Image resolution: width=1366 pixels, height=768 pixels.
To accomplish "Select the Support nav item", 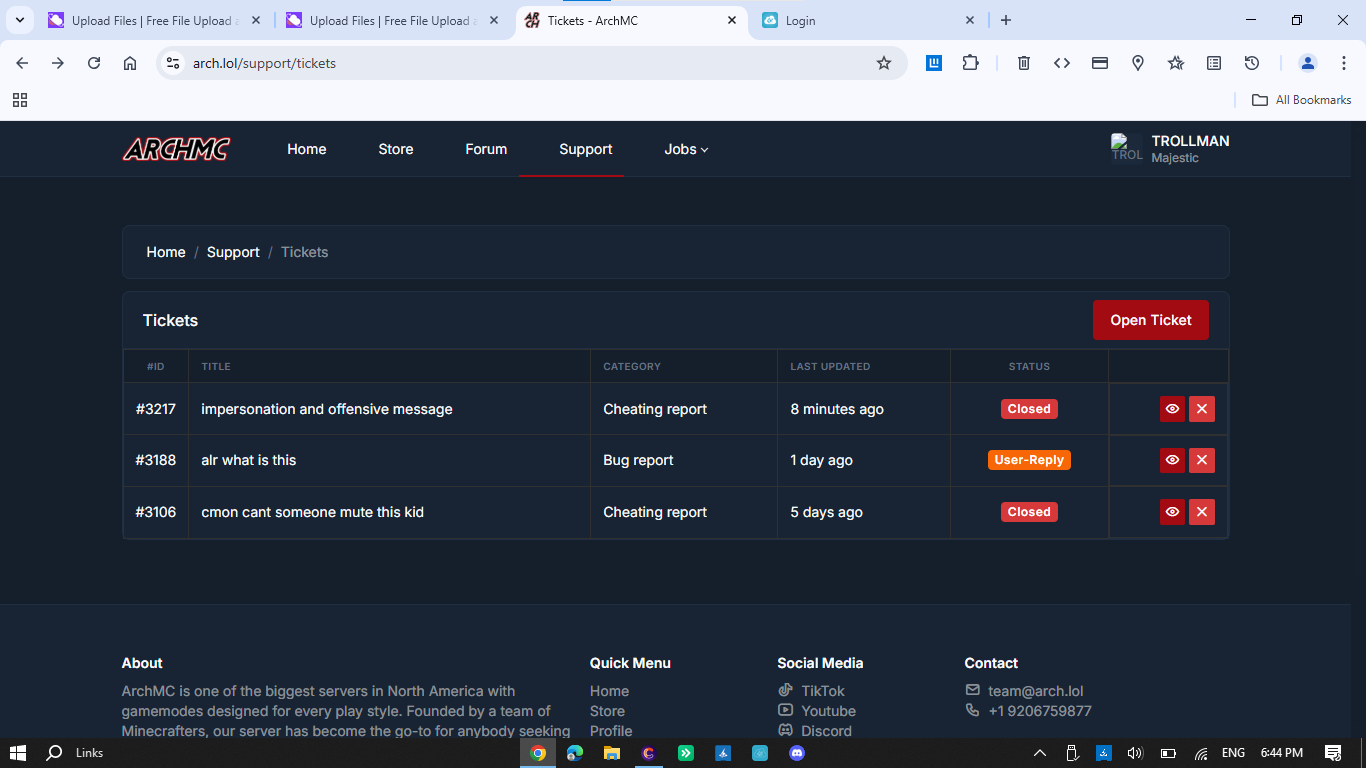I will 586,149.
